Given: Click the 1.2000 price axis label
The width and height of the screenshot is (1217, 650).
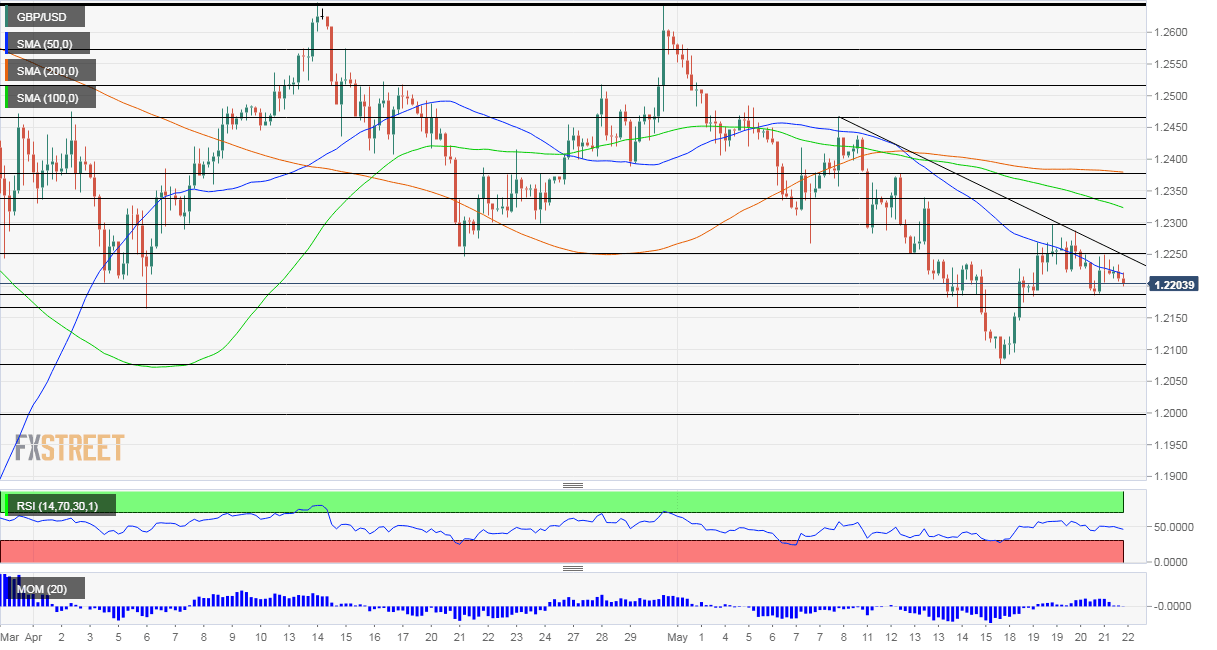Looking at the screenshot, I should click(x=1169, y=413).
